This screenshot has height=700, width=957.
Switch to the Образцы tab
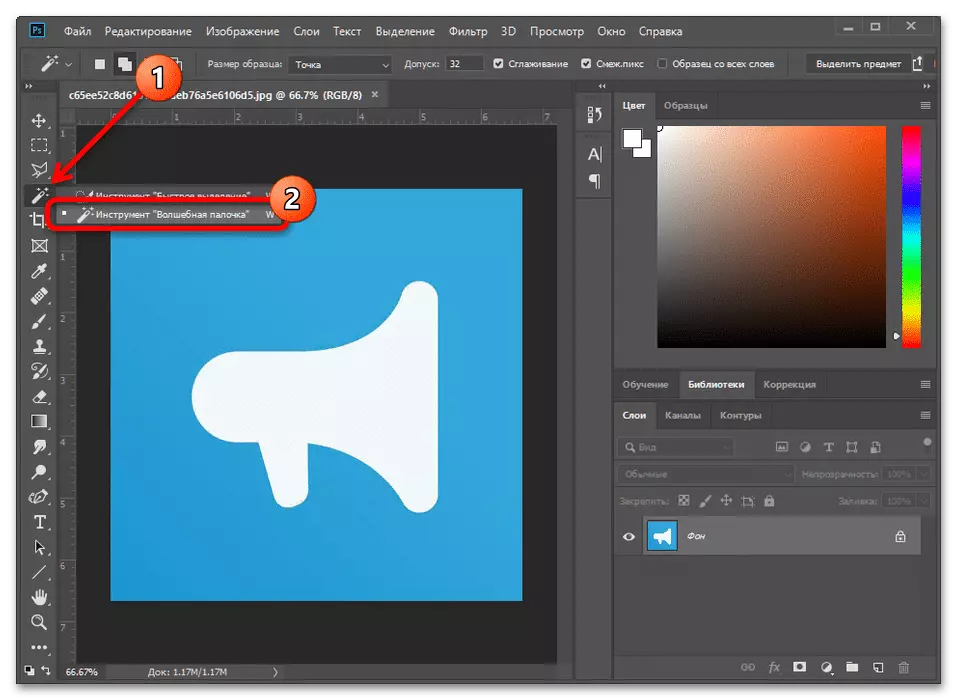(685, 106)
